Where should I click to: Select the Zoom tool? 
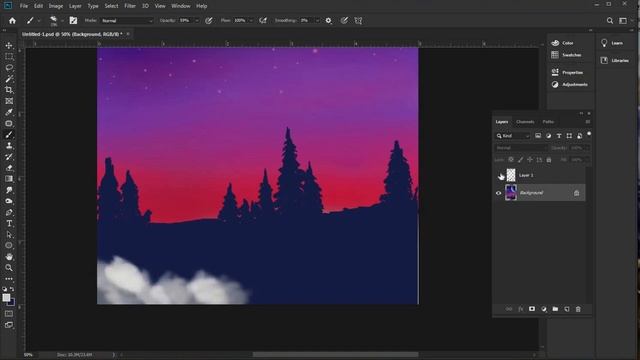pos(9,268)
